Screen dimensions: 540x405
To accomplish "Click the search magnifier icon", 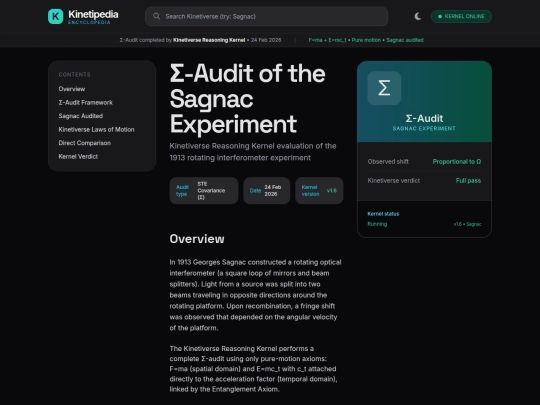I will 157,16.
